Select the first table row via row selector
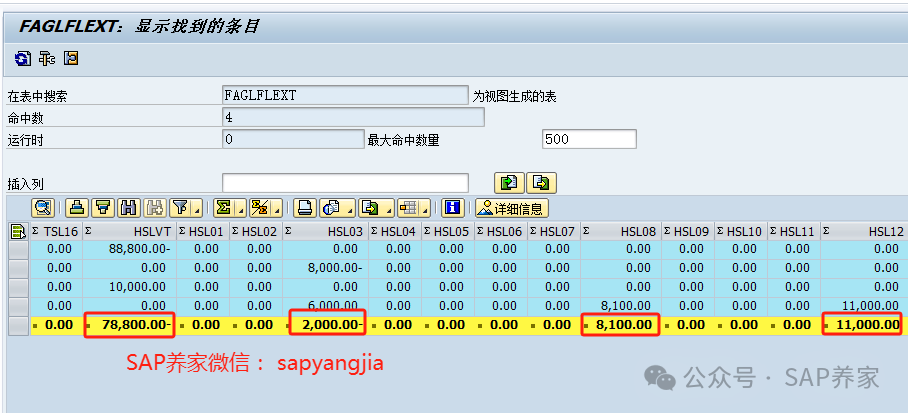Image resolution: width=908 pixels, height=413 pixels. click(19, 249)
